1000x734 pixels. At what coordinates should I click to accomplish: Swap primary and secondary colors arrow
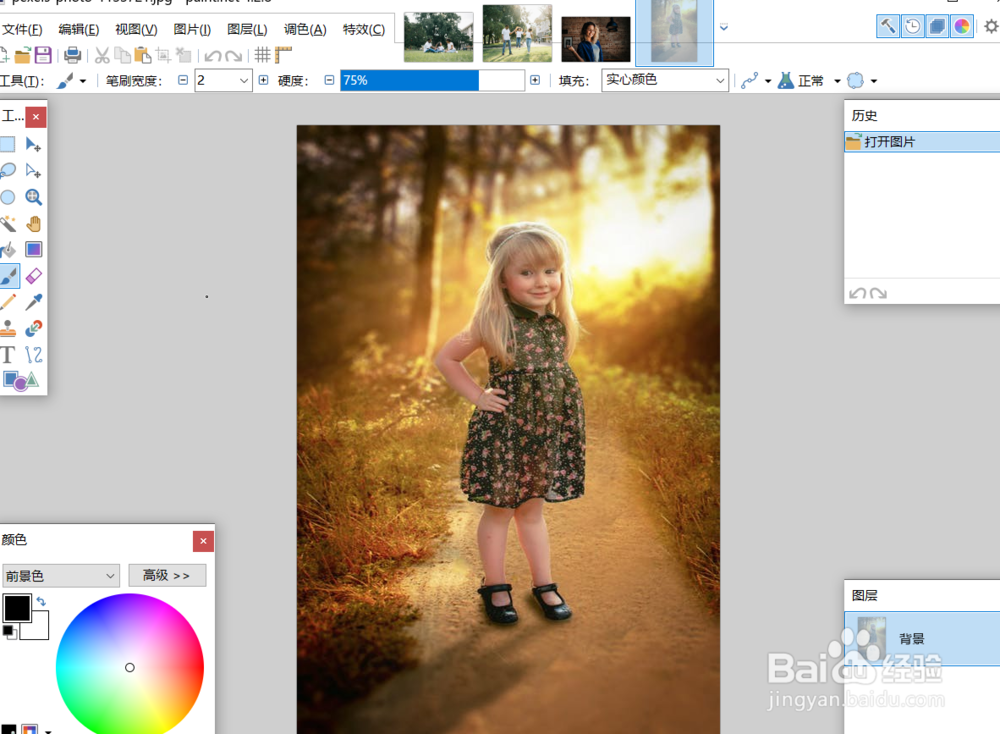click(x=41, y=601)
